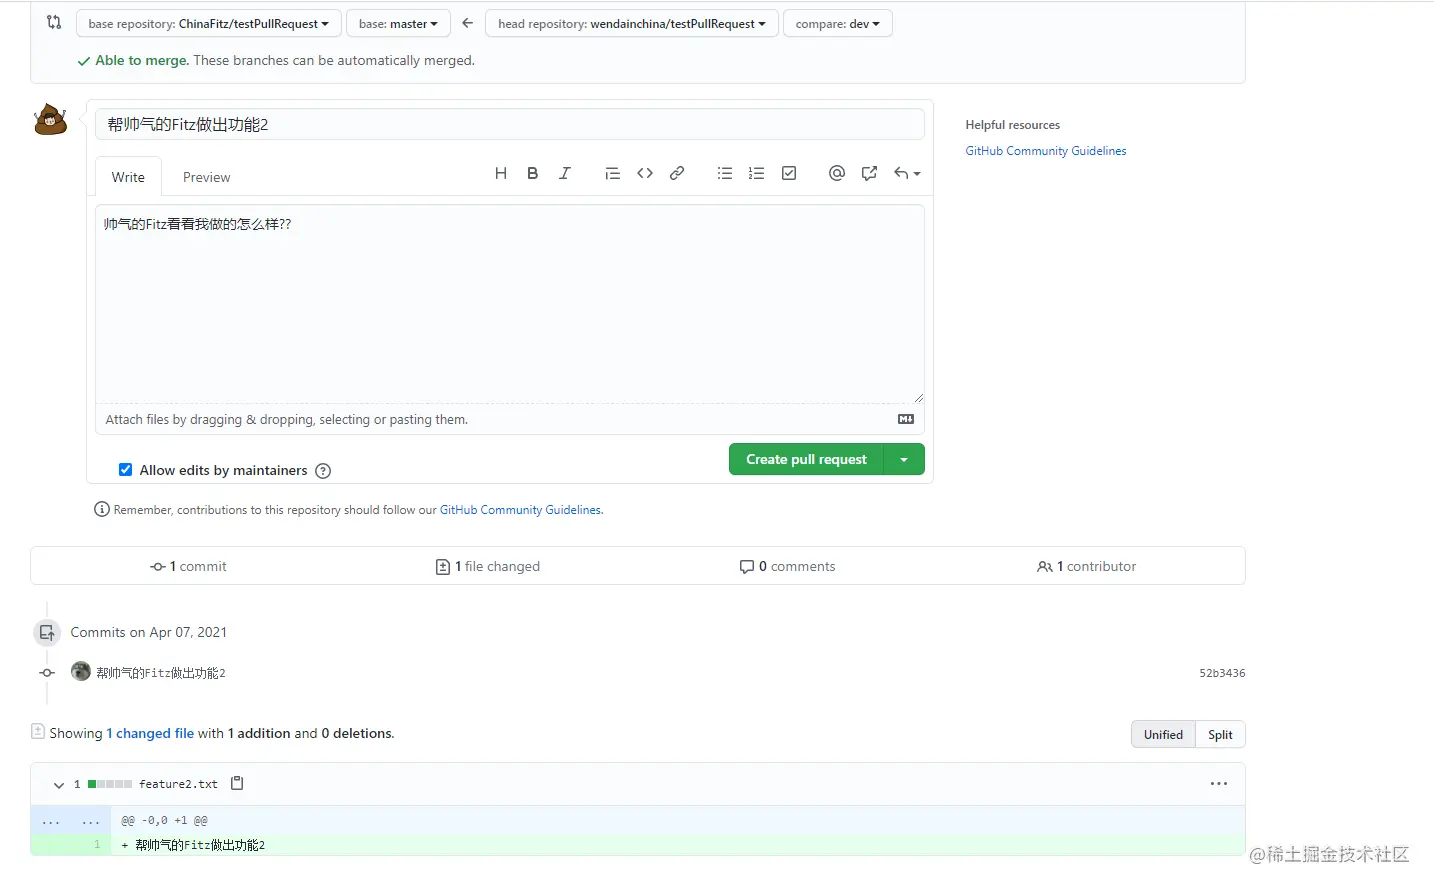Click the help icon beside Allow edits

point(323,471)
